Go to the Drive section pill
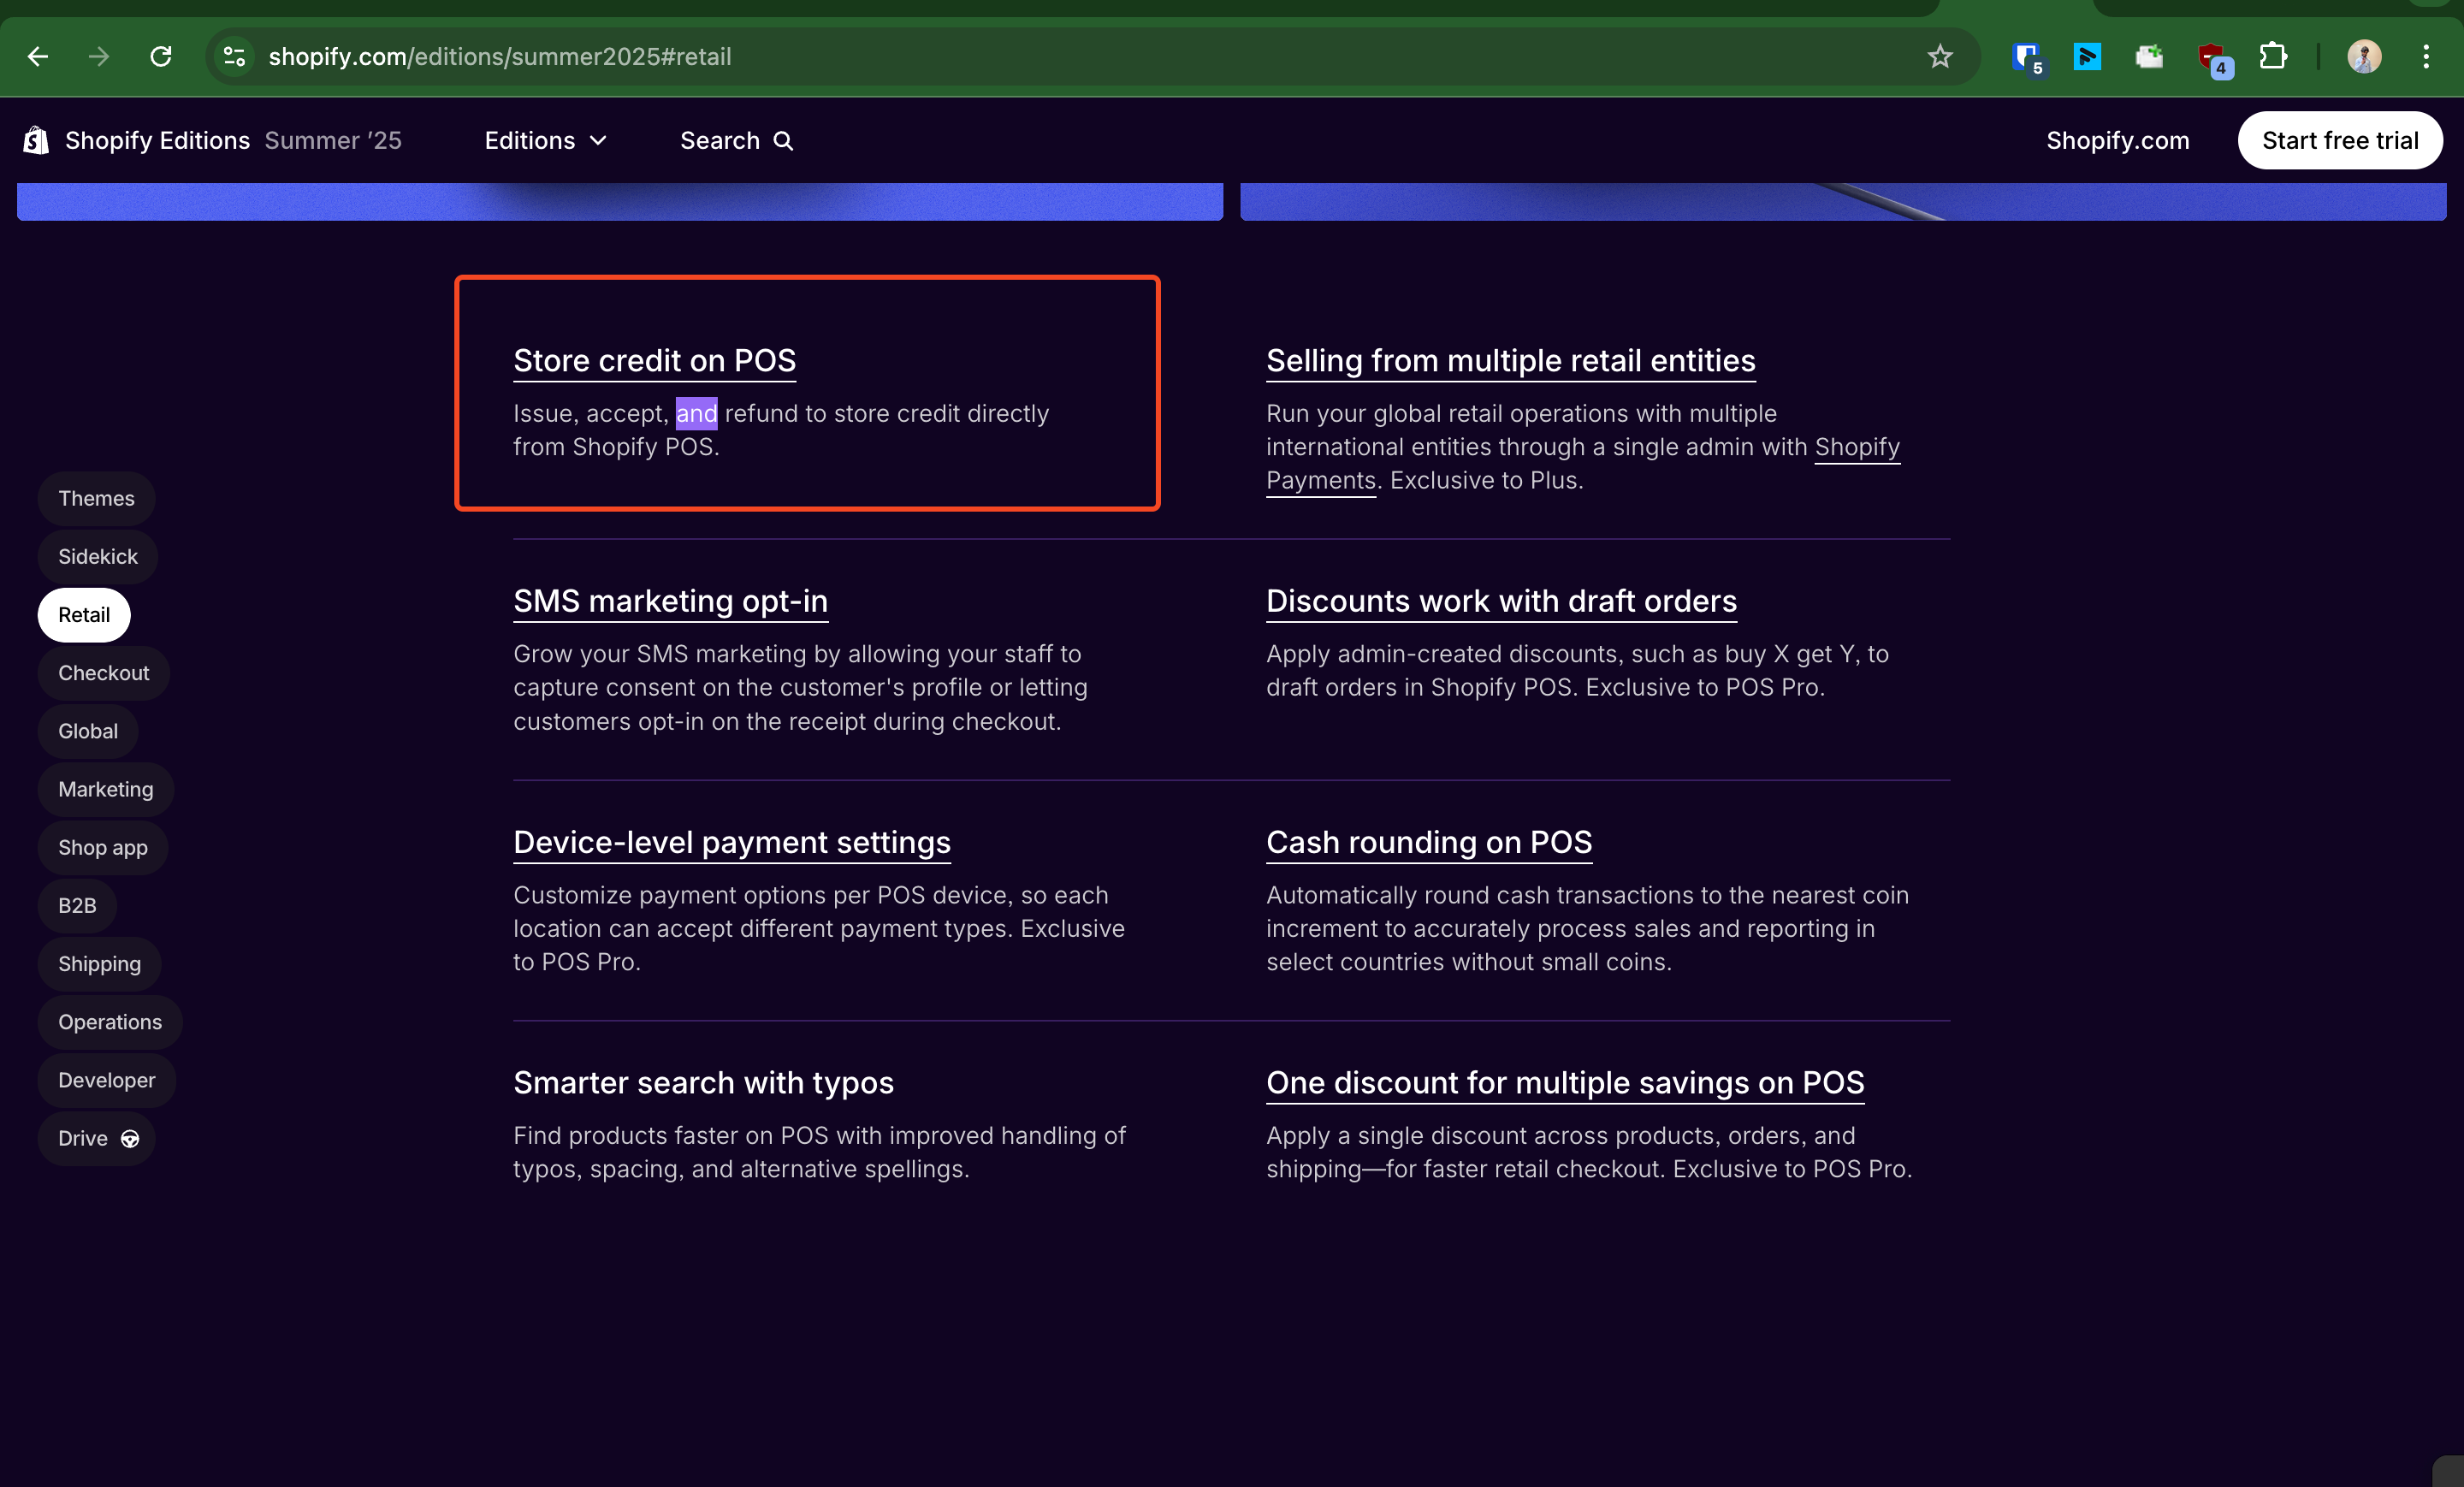 (97, 1138)
